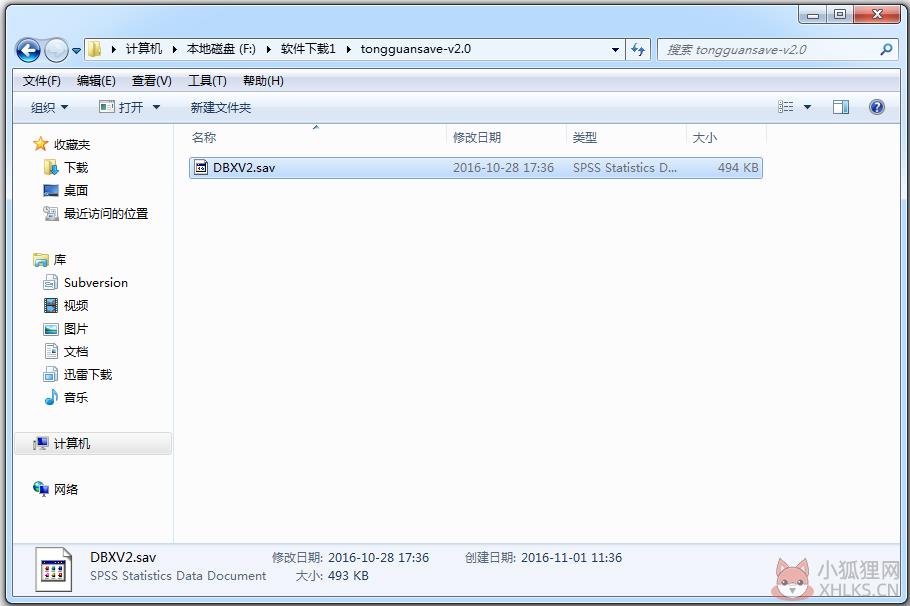Screen dimensions: 910x606
Task: Click the 打开 toolbar button
Action: [x=121, y=107]
